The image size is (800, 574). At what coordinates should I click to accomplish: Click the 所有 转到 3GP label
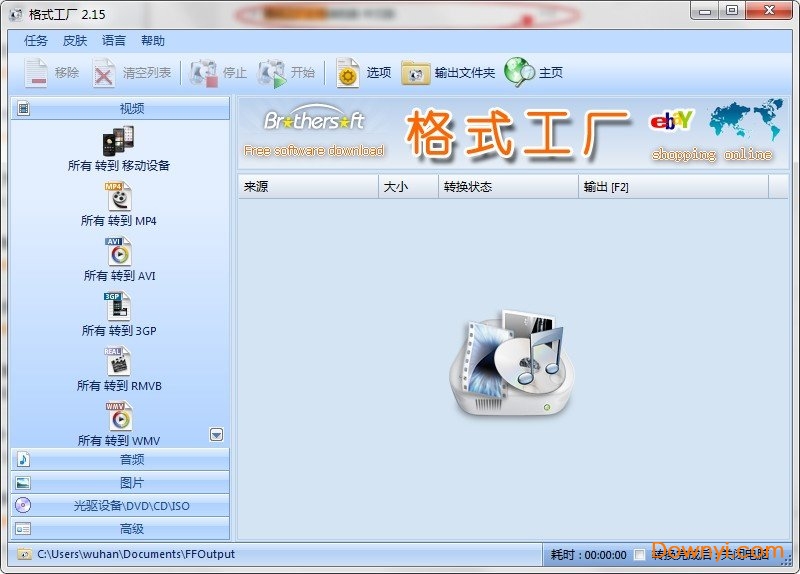(x=119, y=331)
